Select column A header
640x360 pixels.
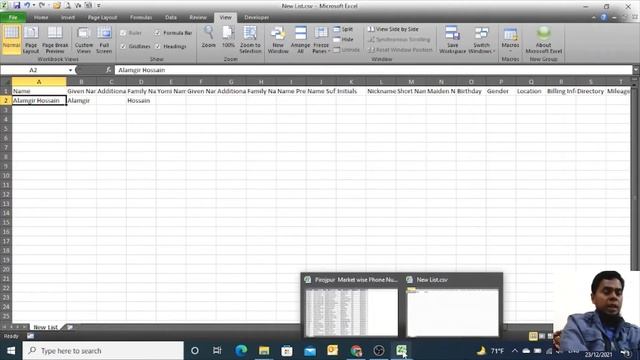pyautogui.click(x=39, y=82)
